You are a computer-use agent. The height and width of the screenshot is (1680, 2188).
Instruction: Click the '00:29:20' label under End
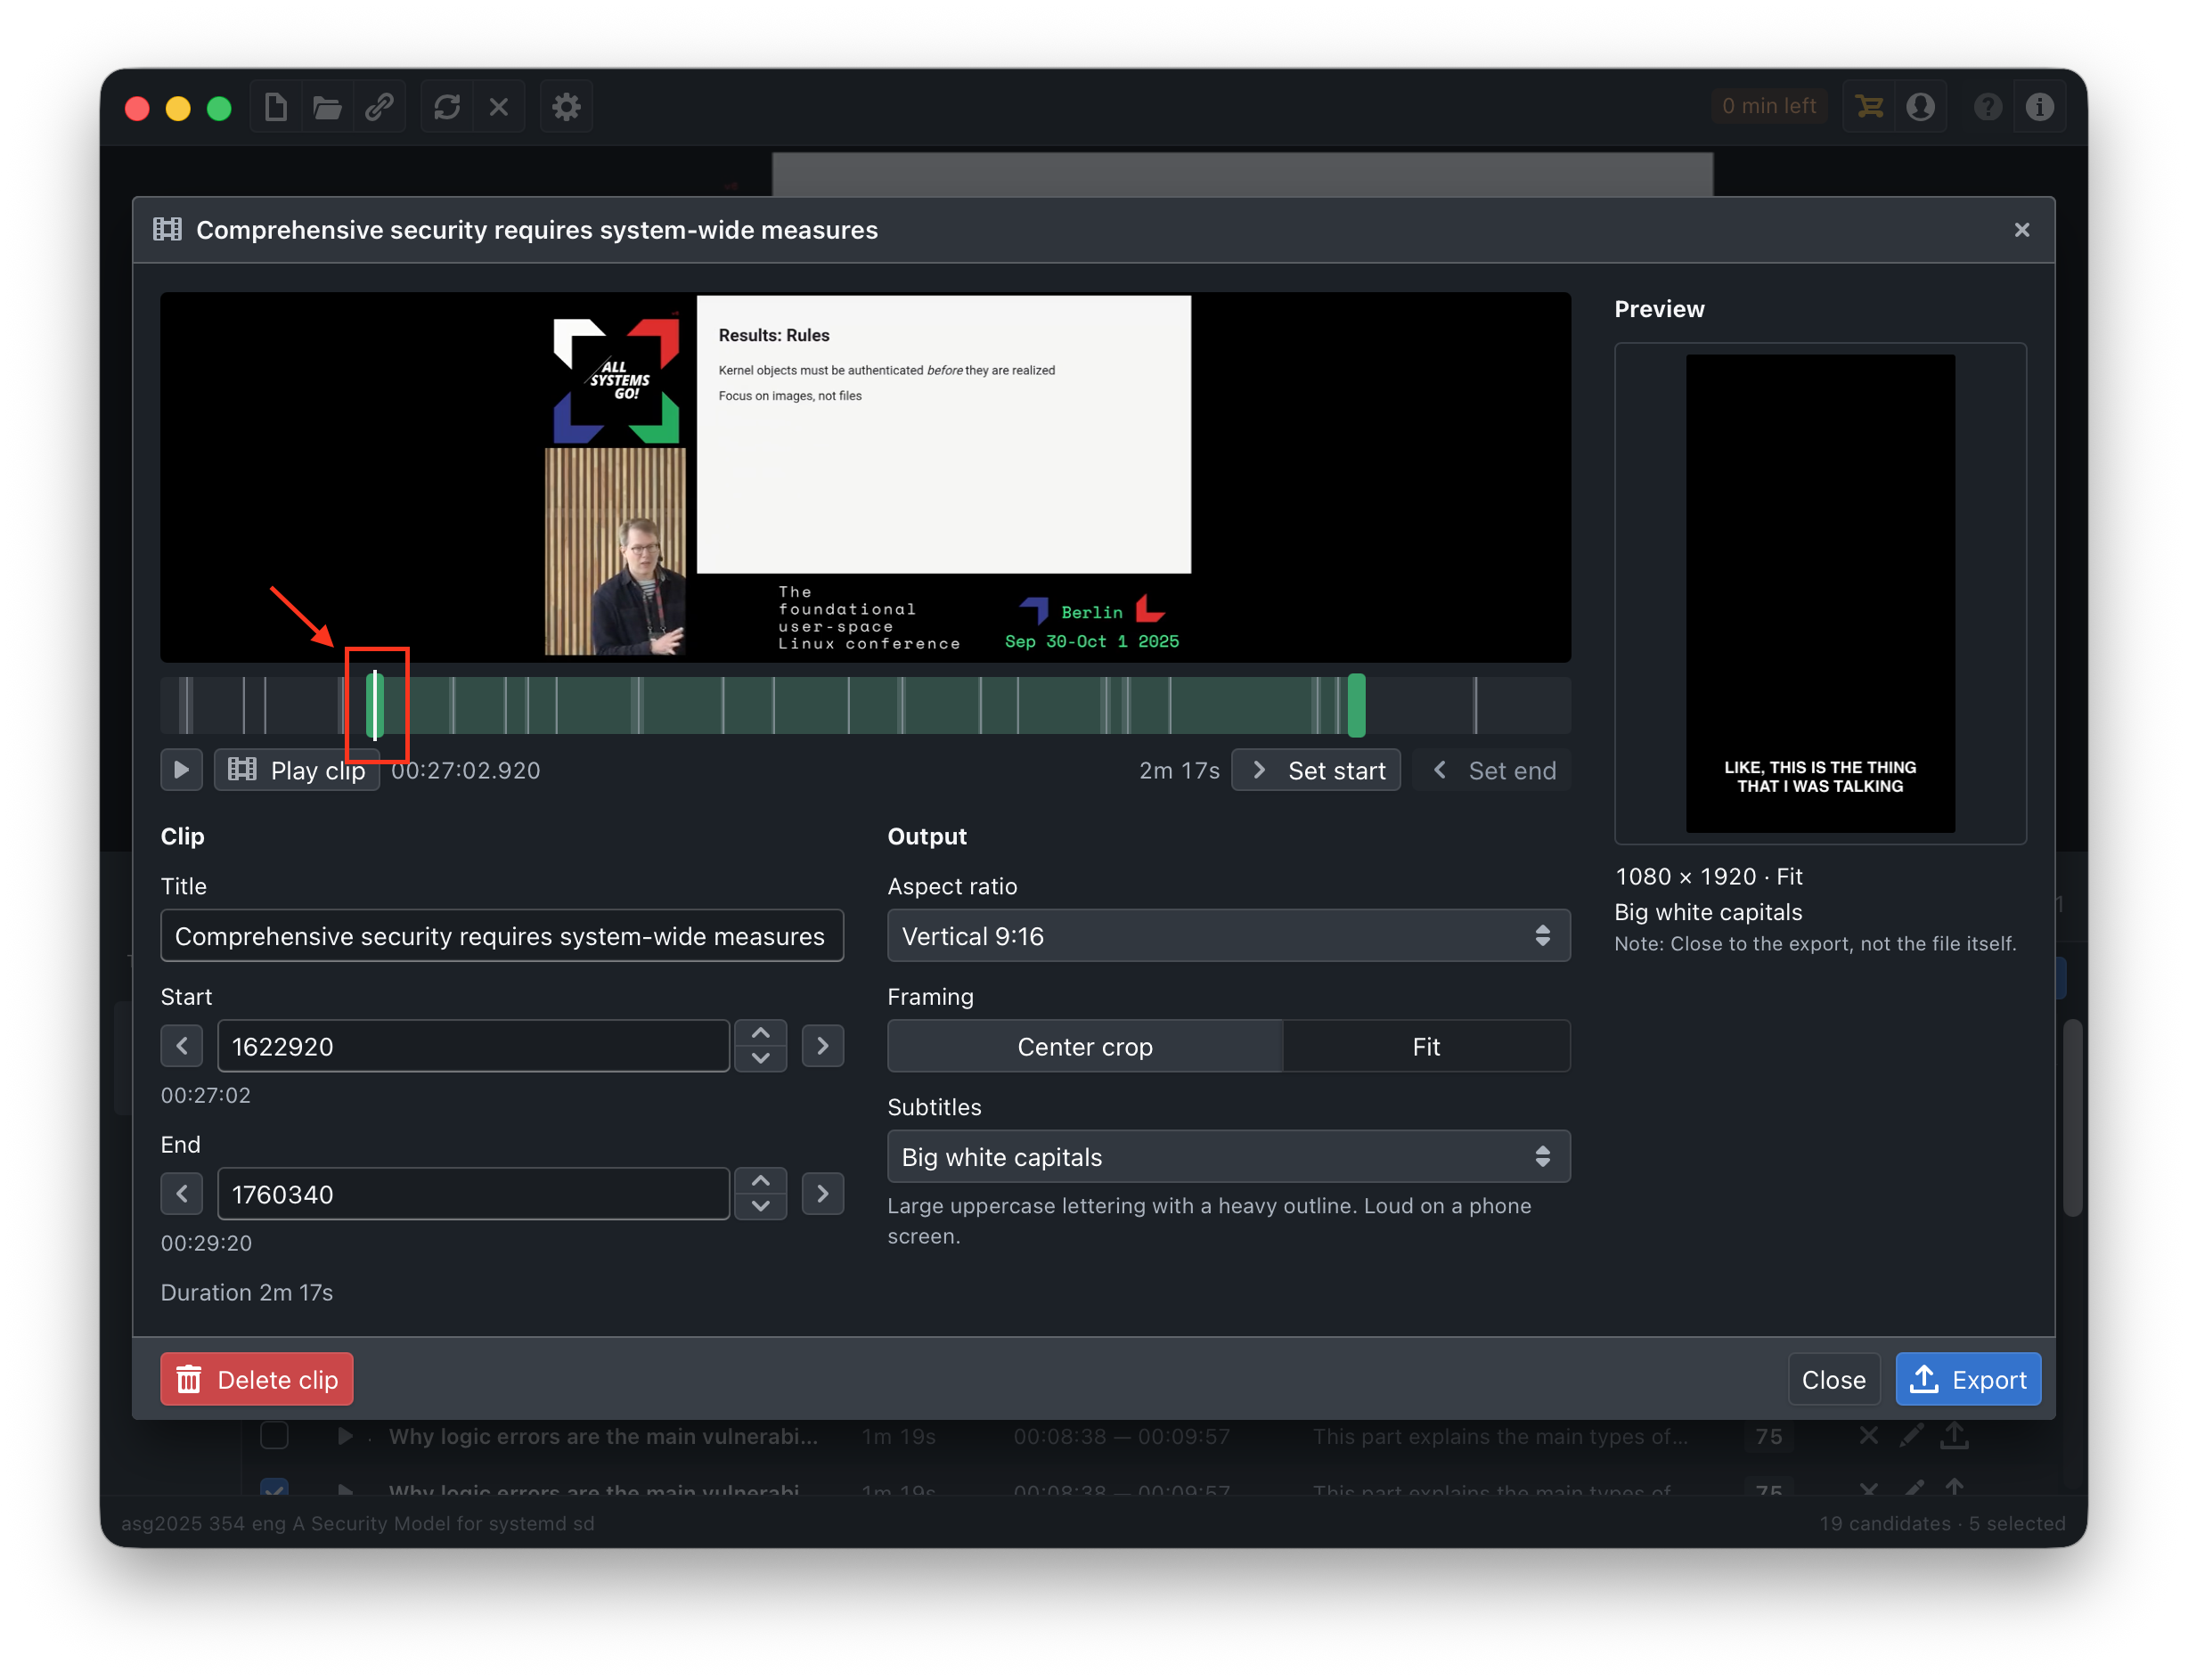tap(206, 1243)
